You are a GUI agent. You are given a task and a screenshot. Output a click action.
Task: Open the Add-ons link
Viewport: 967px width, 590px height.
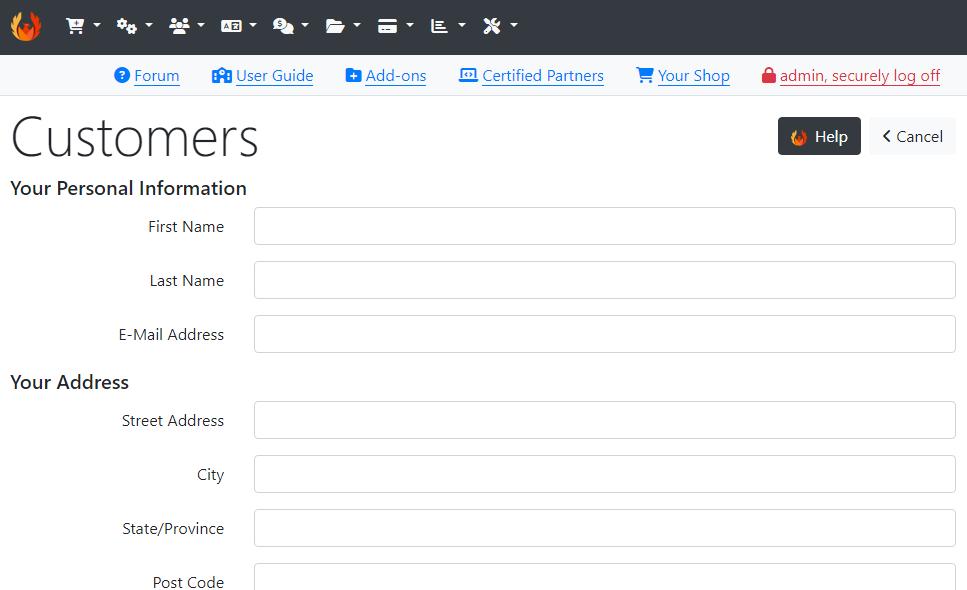coord(396,76)
